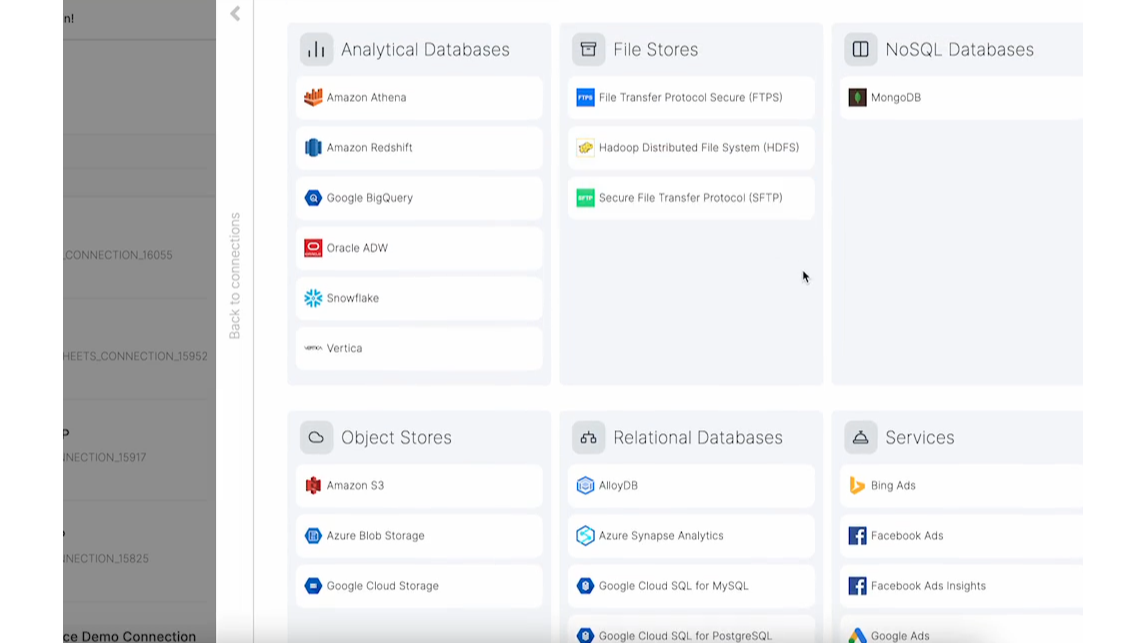Pick File Transfer Protocol Secure (FTPS)
Viewport: 1143px width, 643px height.
[690, 98]
